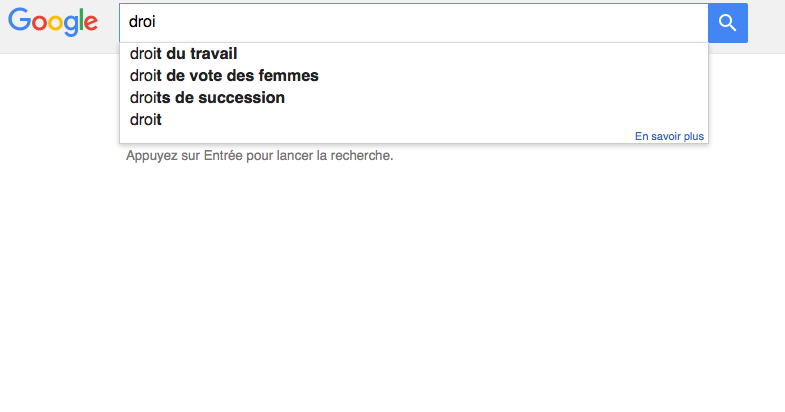Choose 'droit de vote des femmes' suggestion
This screenshot has width=785, height=412.
click(x=414, y=76)
